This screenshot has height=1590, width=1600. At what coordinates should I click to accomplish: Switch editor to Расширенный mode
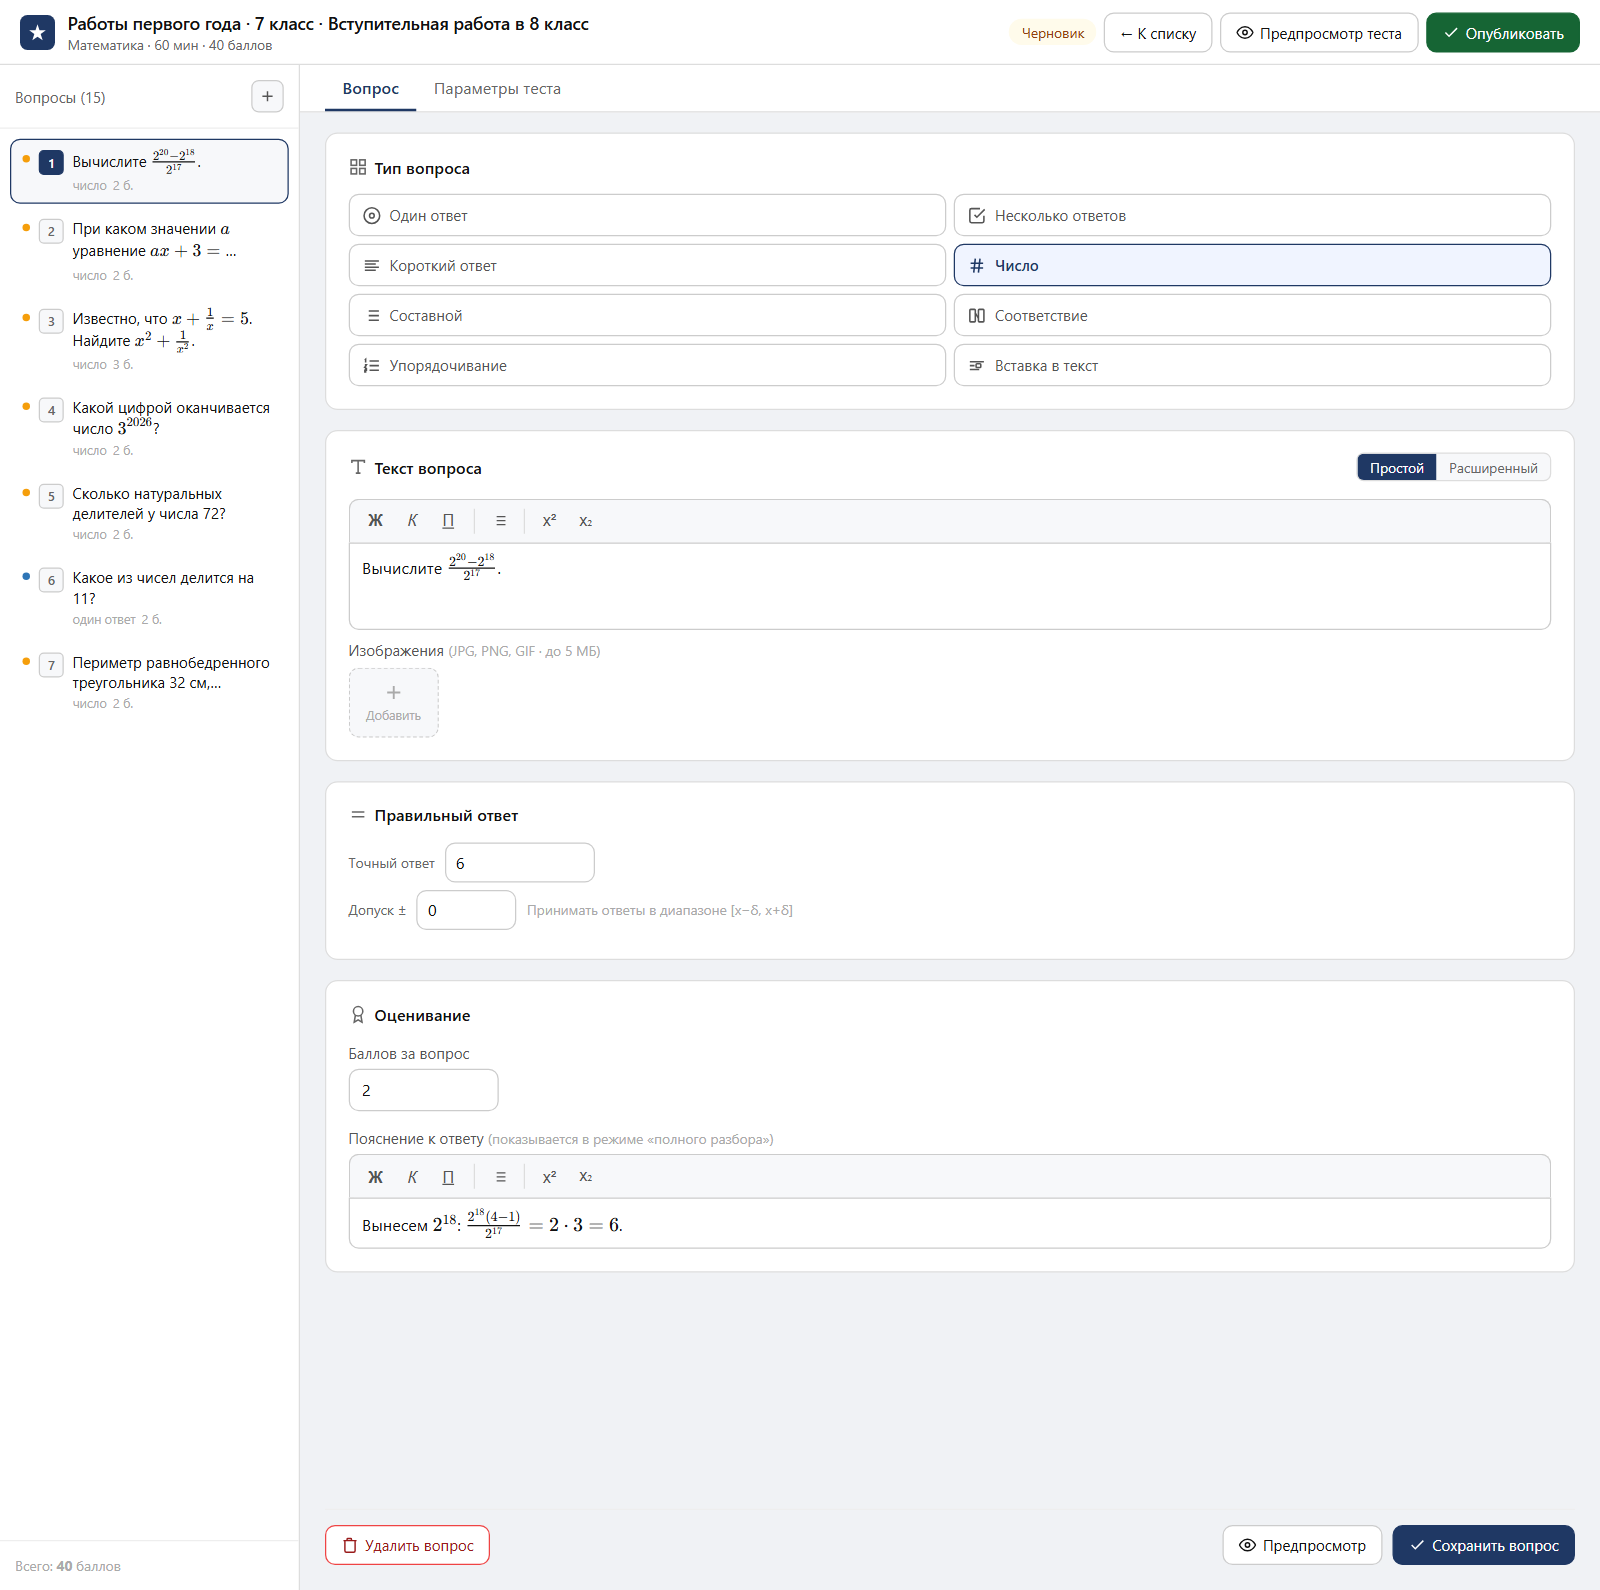click(1493, 468)
